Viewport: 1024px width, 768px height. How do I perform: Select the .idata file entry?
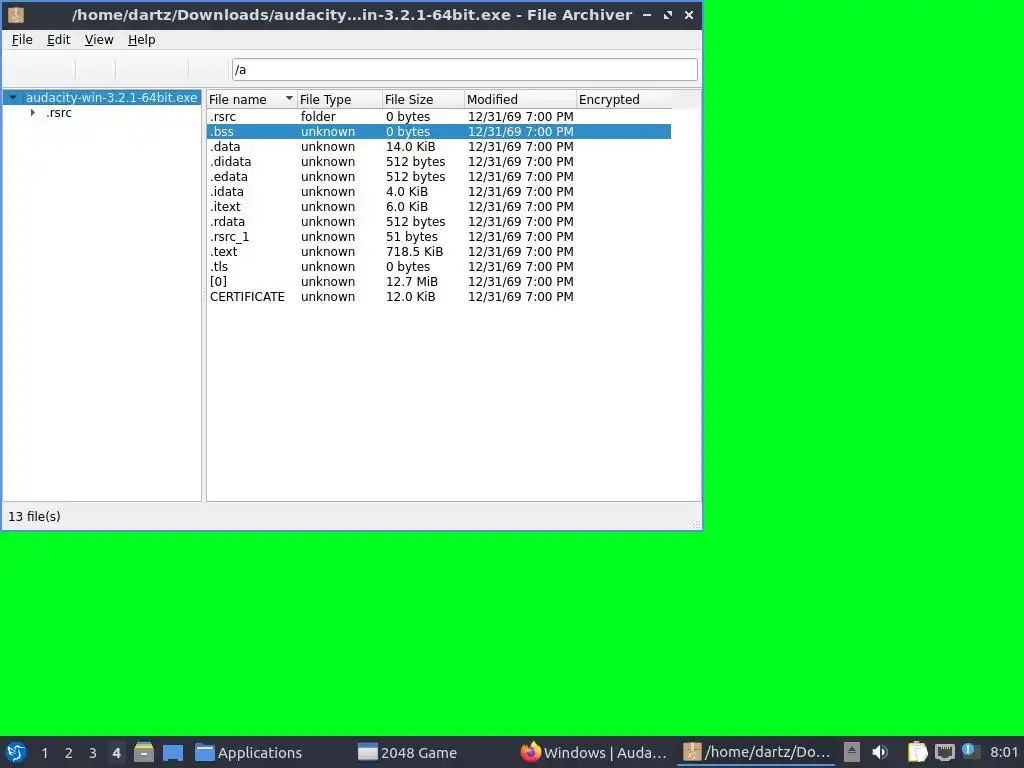[439, 191]
